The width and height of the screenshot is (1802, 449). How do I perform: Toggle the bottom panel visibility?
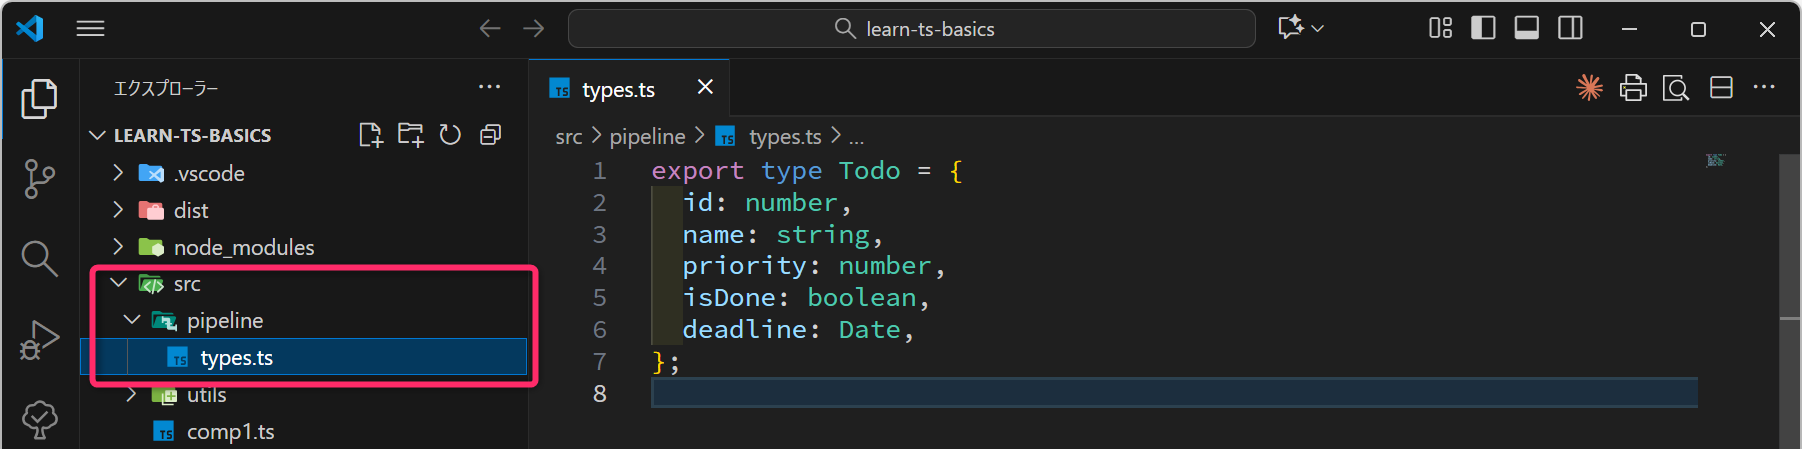1526,28
